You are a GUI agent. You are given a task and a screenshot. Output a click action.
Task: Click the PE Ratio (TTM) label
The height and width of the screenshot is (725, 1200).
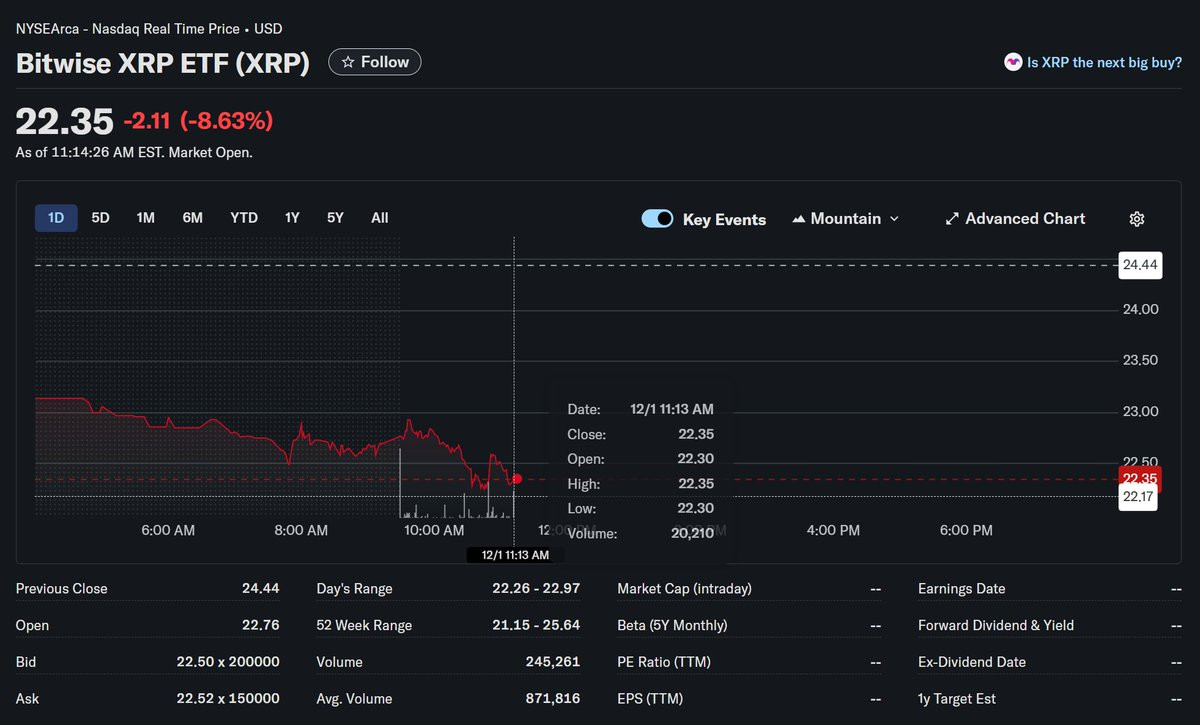coord(665,662)
